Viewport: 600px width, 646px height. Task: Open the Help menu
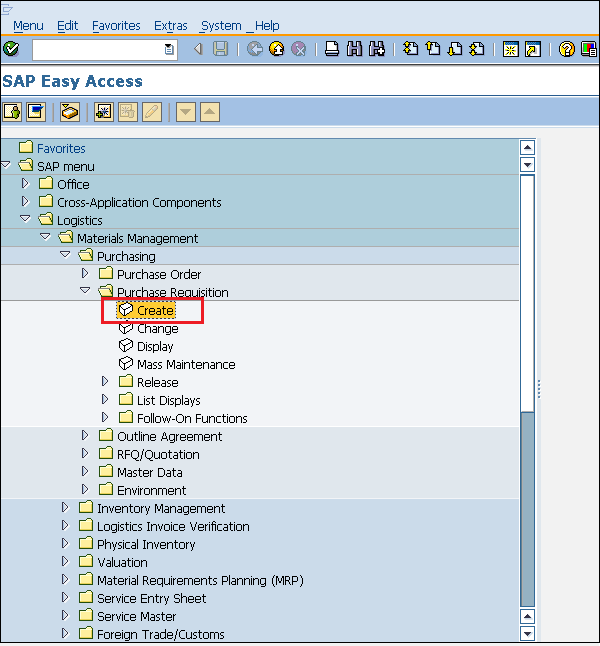[267, 26]
